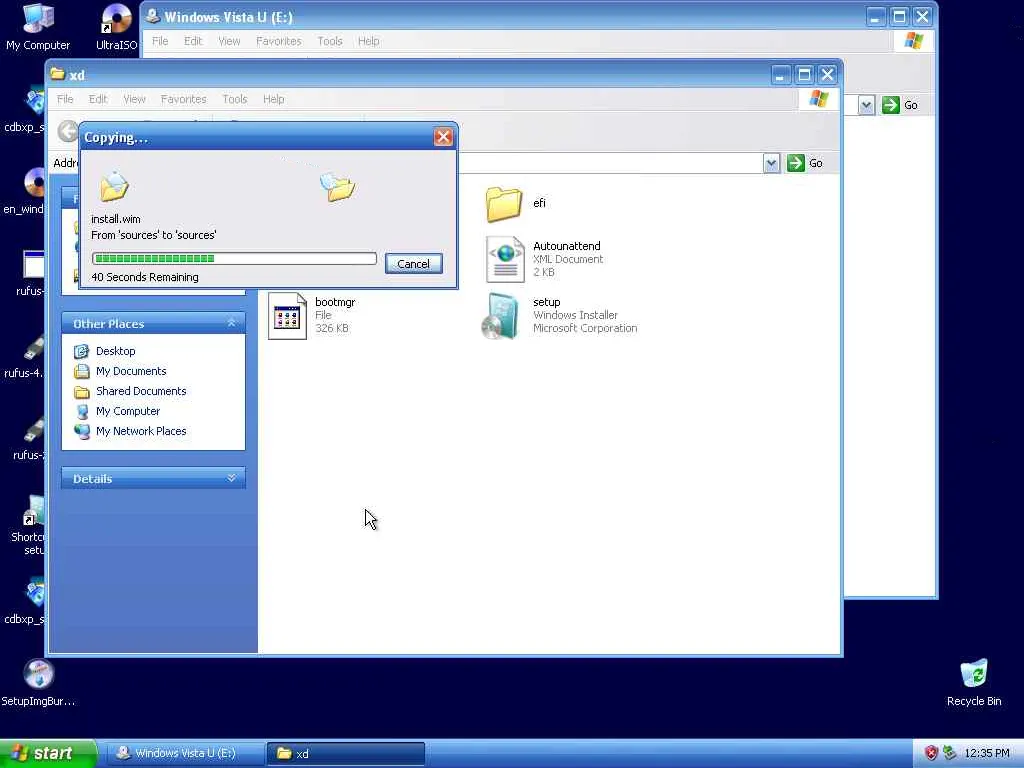Click the address field in xd window
Image resolution: width=1024 pixels, height=768 pixels.
610,163
